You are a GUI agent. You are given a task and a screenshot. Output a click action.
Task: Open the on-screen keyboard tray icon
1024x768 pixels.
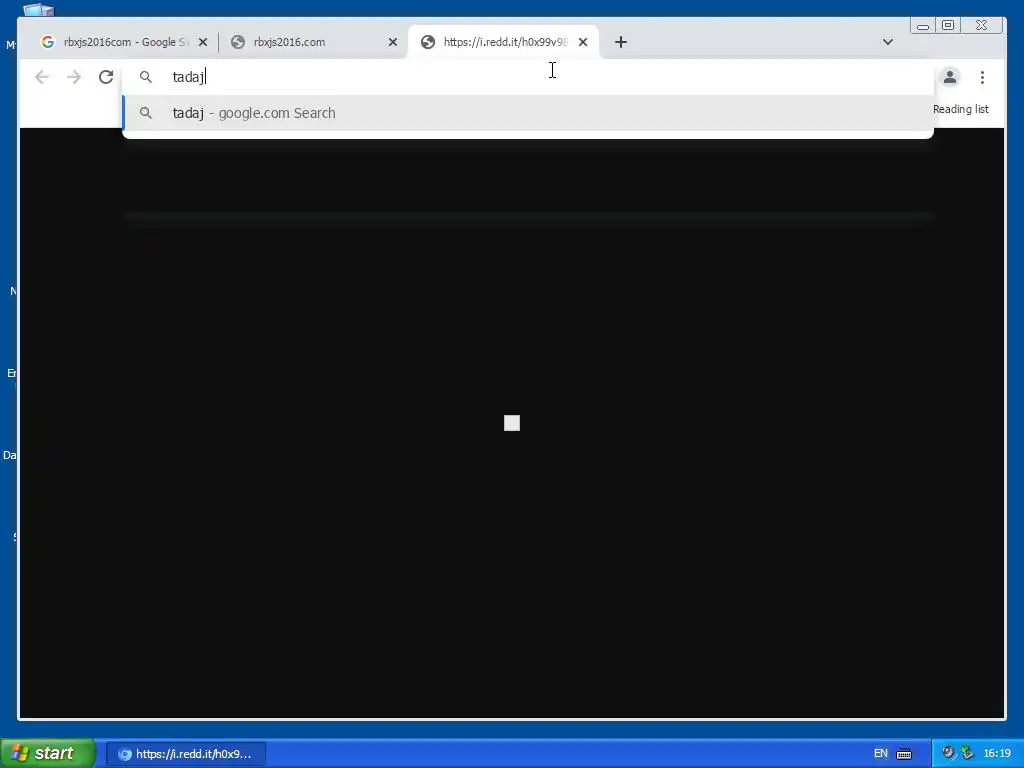pos(904,754)
